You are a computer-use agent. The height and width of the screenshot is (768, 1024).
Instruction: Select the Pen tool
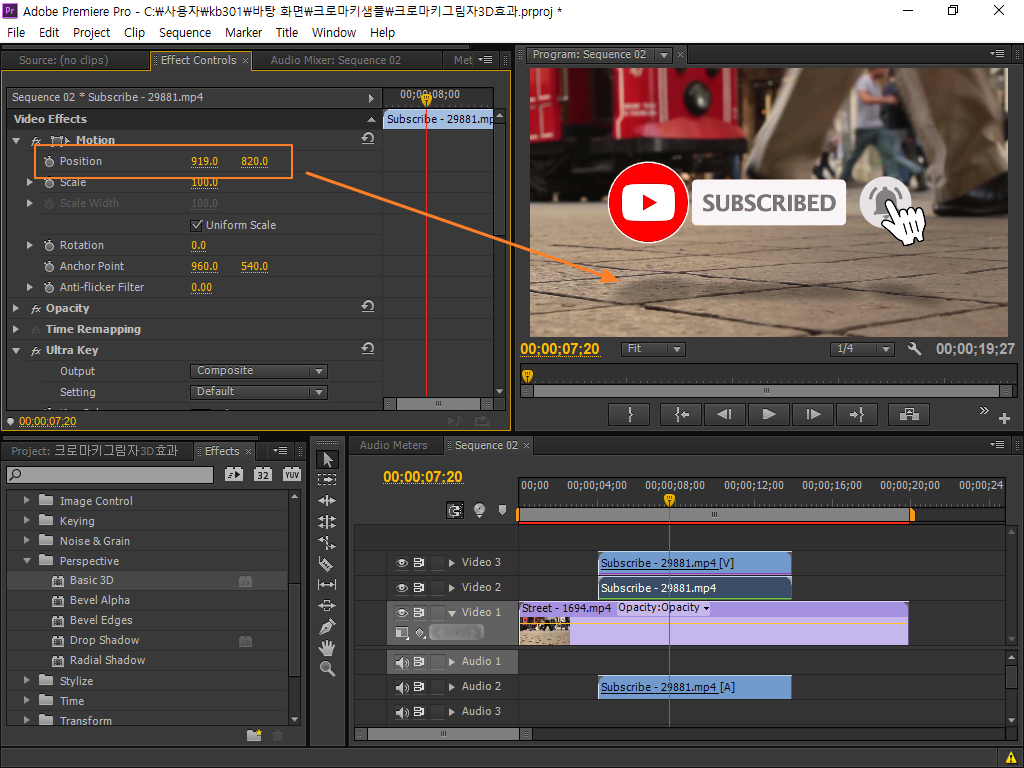[x=327, y=627]
